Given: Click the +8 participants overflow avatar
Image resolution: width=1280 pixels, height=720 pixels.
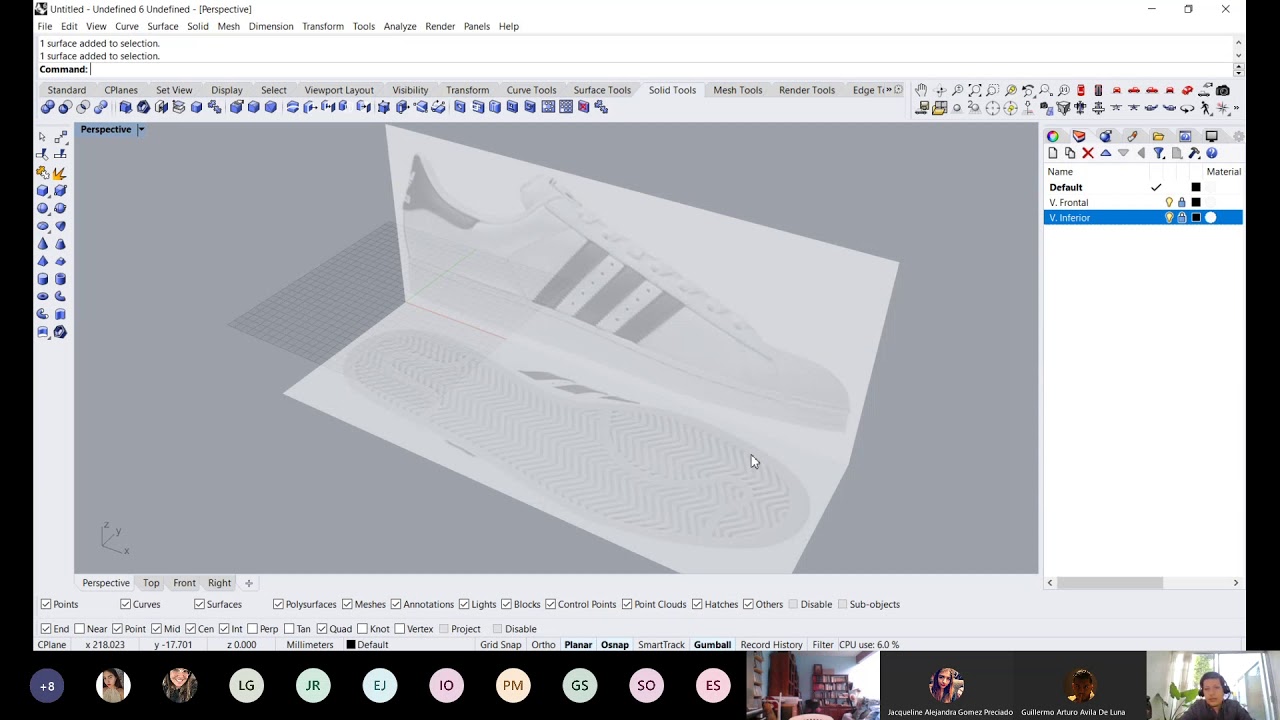Looking at the screenshot, I should point(47,686).
